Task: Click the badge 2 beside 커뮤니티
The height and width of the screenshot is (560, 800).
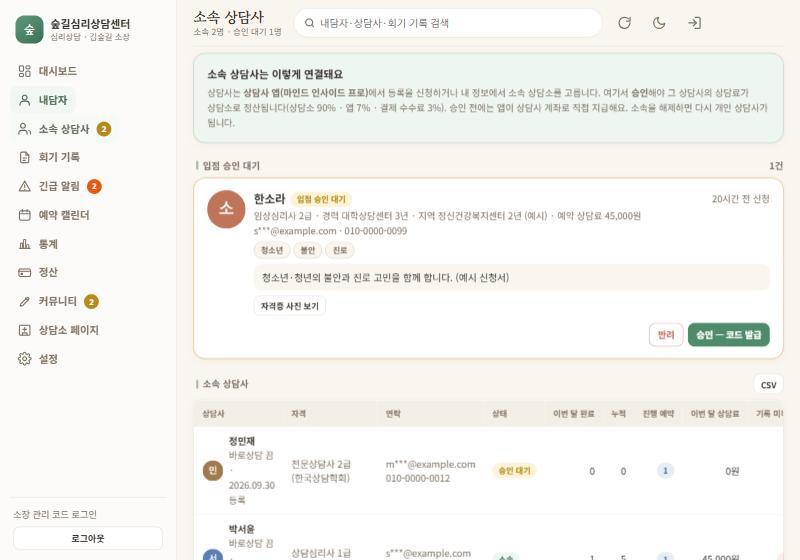Action: pos(91,301)
